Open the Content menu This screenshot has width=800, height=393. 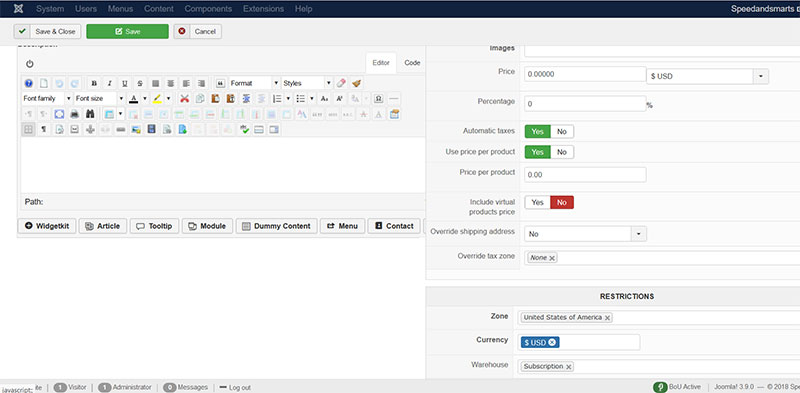click(159, 9)
